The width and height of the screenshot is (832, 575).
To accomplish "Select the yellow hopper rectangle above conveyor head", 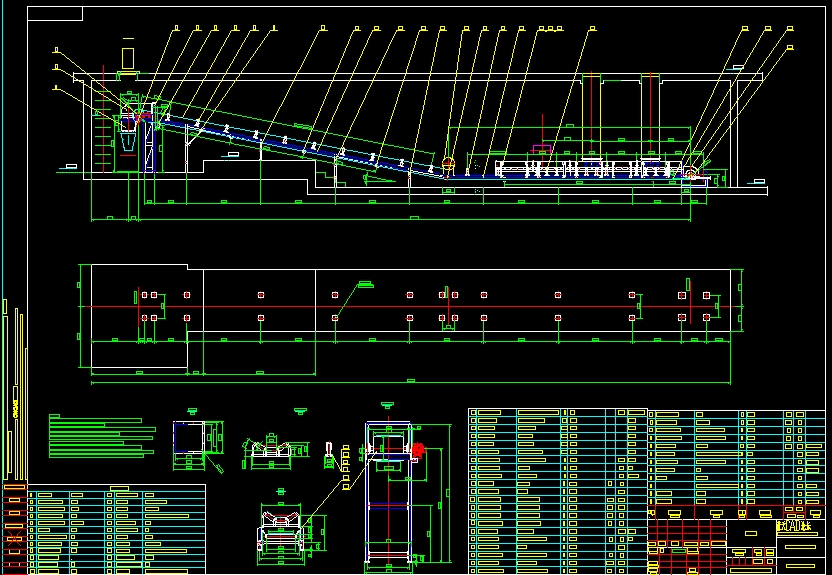I will tap(128, 58).
